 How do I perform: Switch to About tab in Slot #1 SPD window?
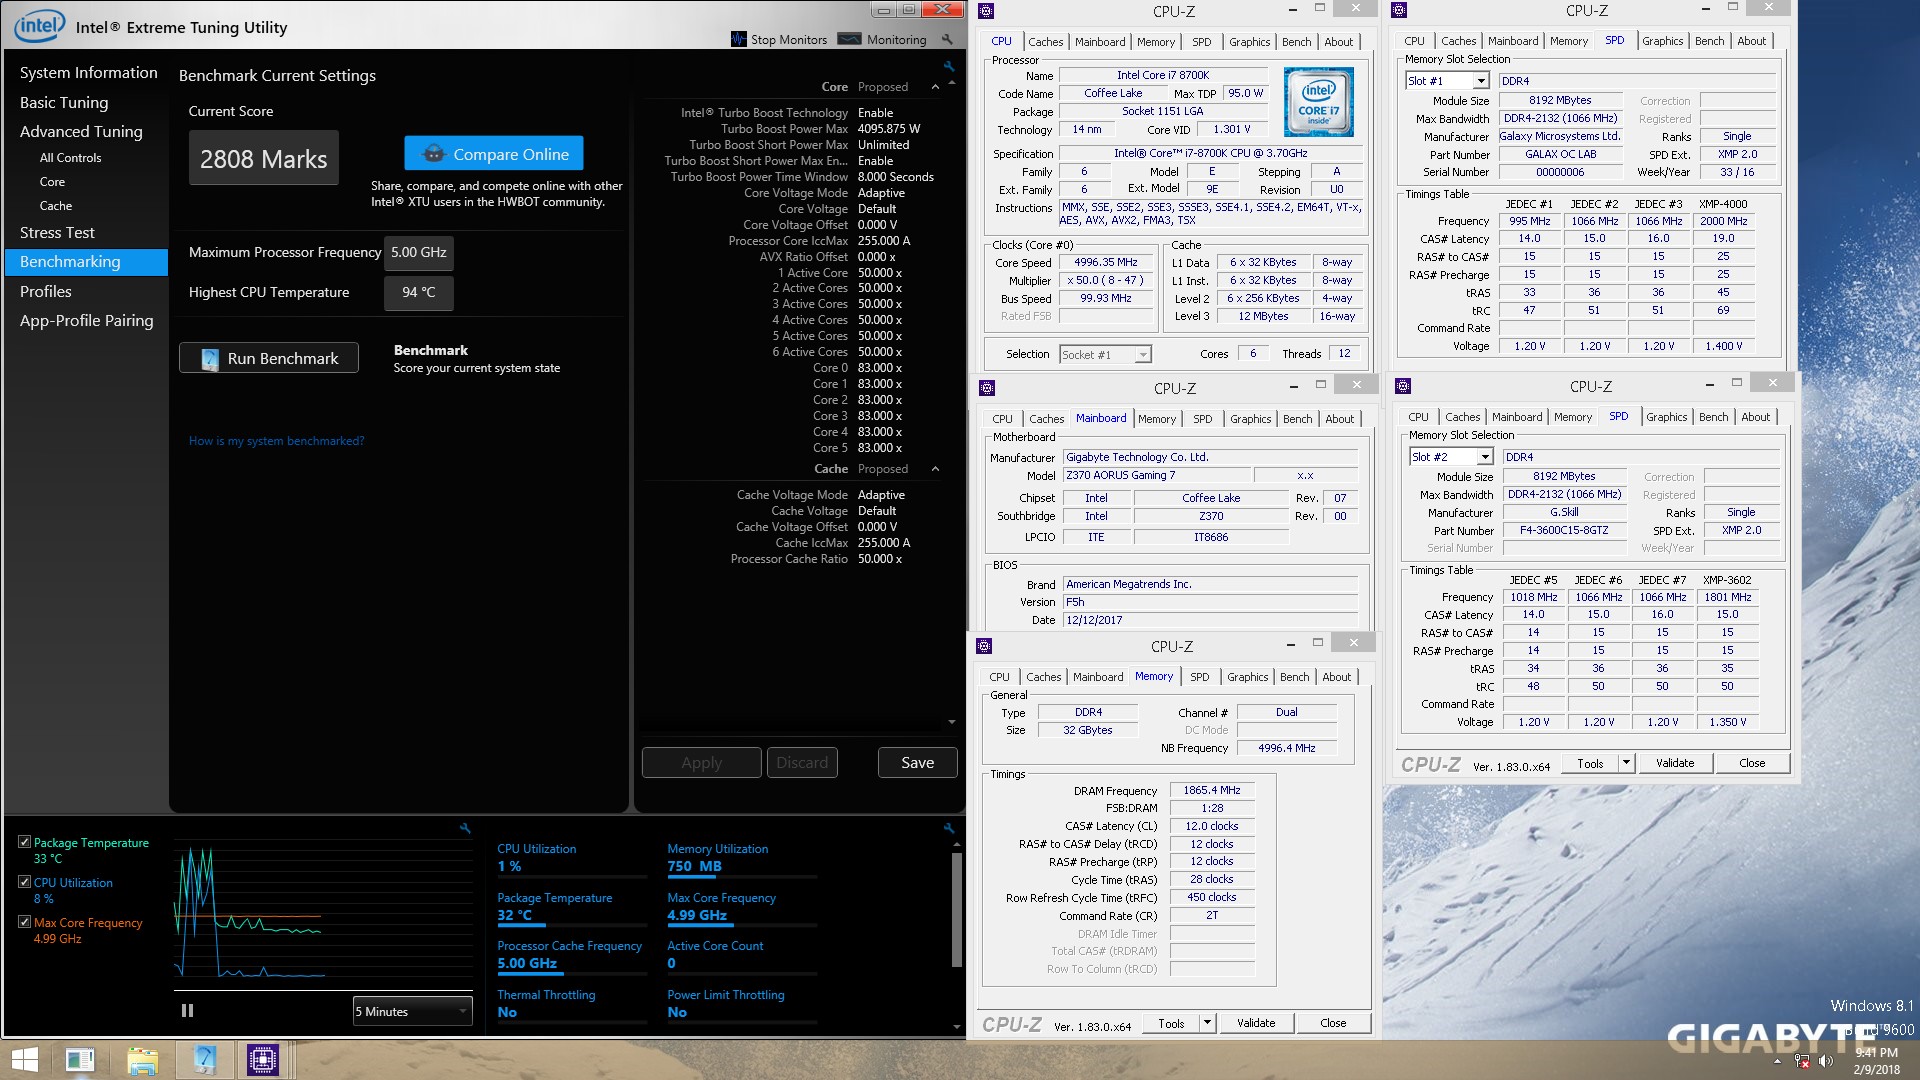pos(1751,41)
